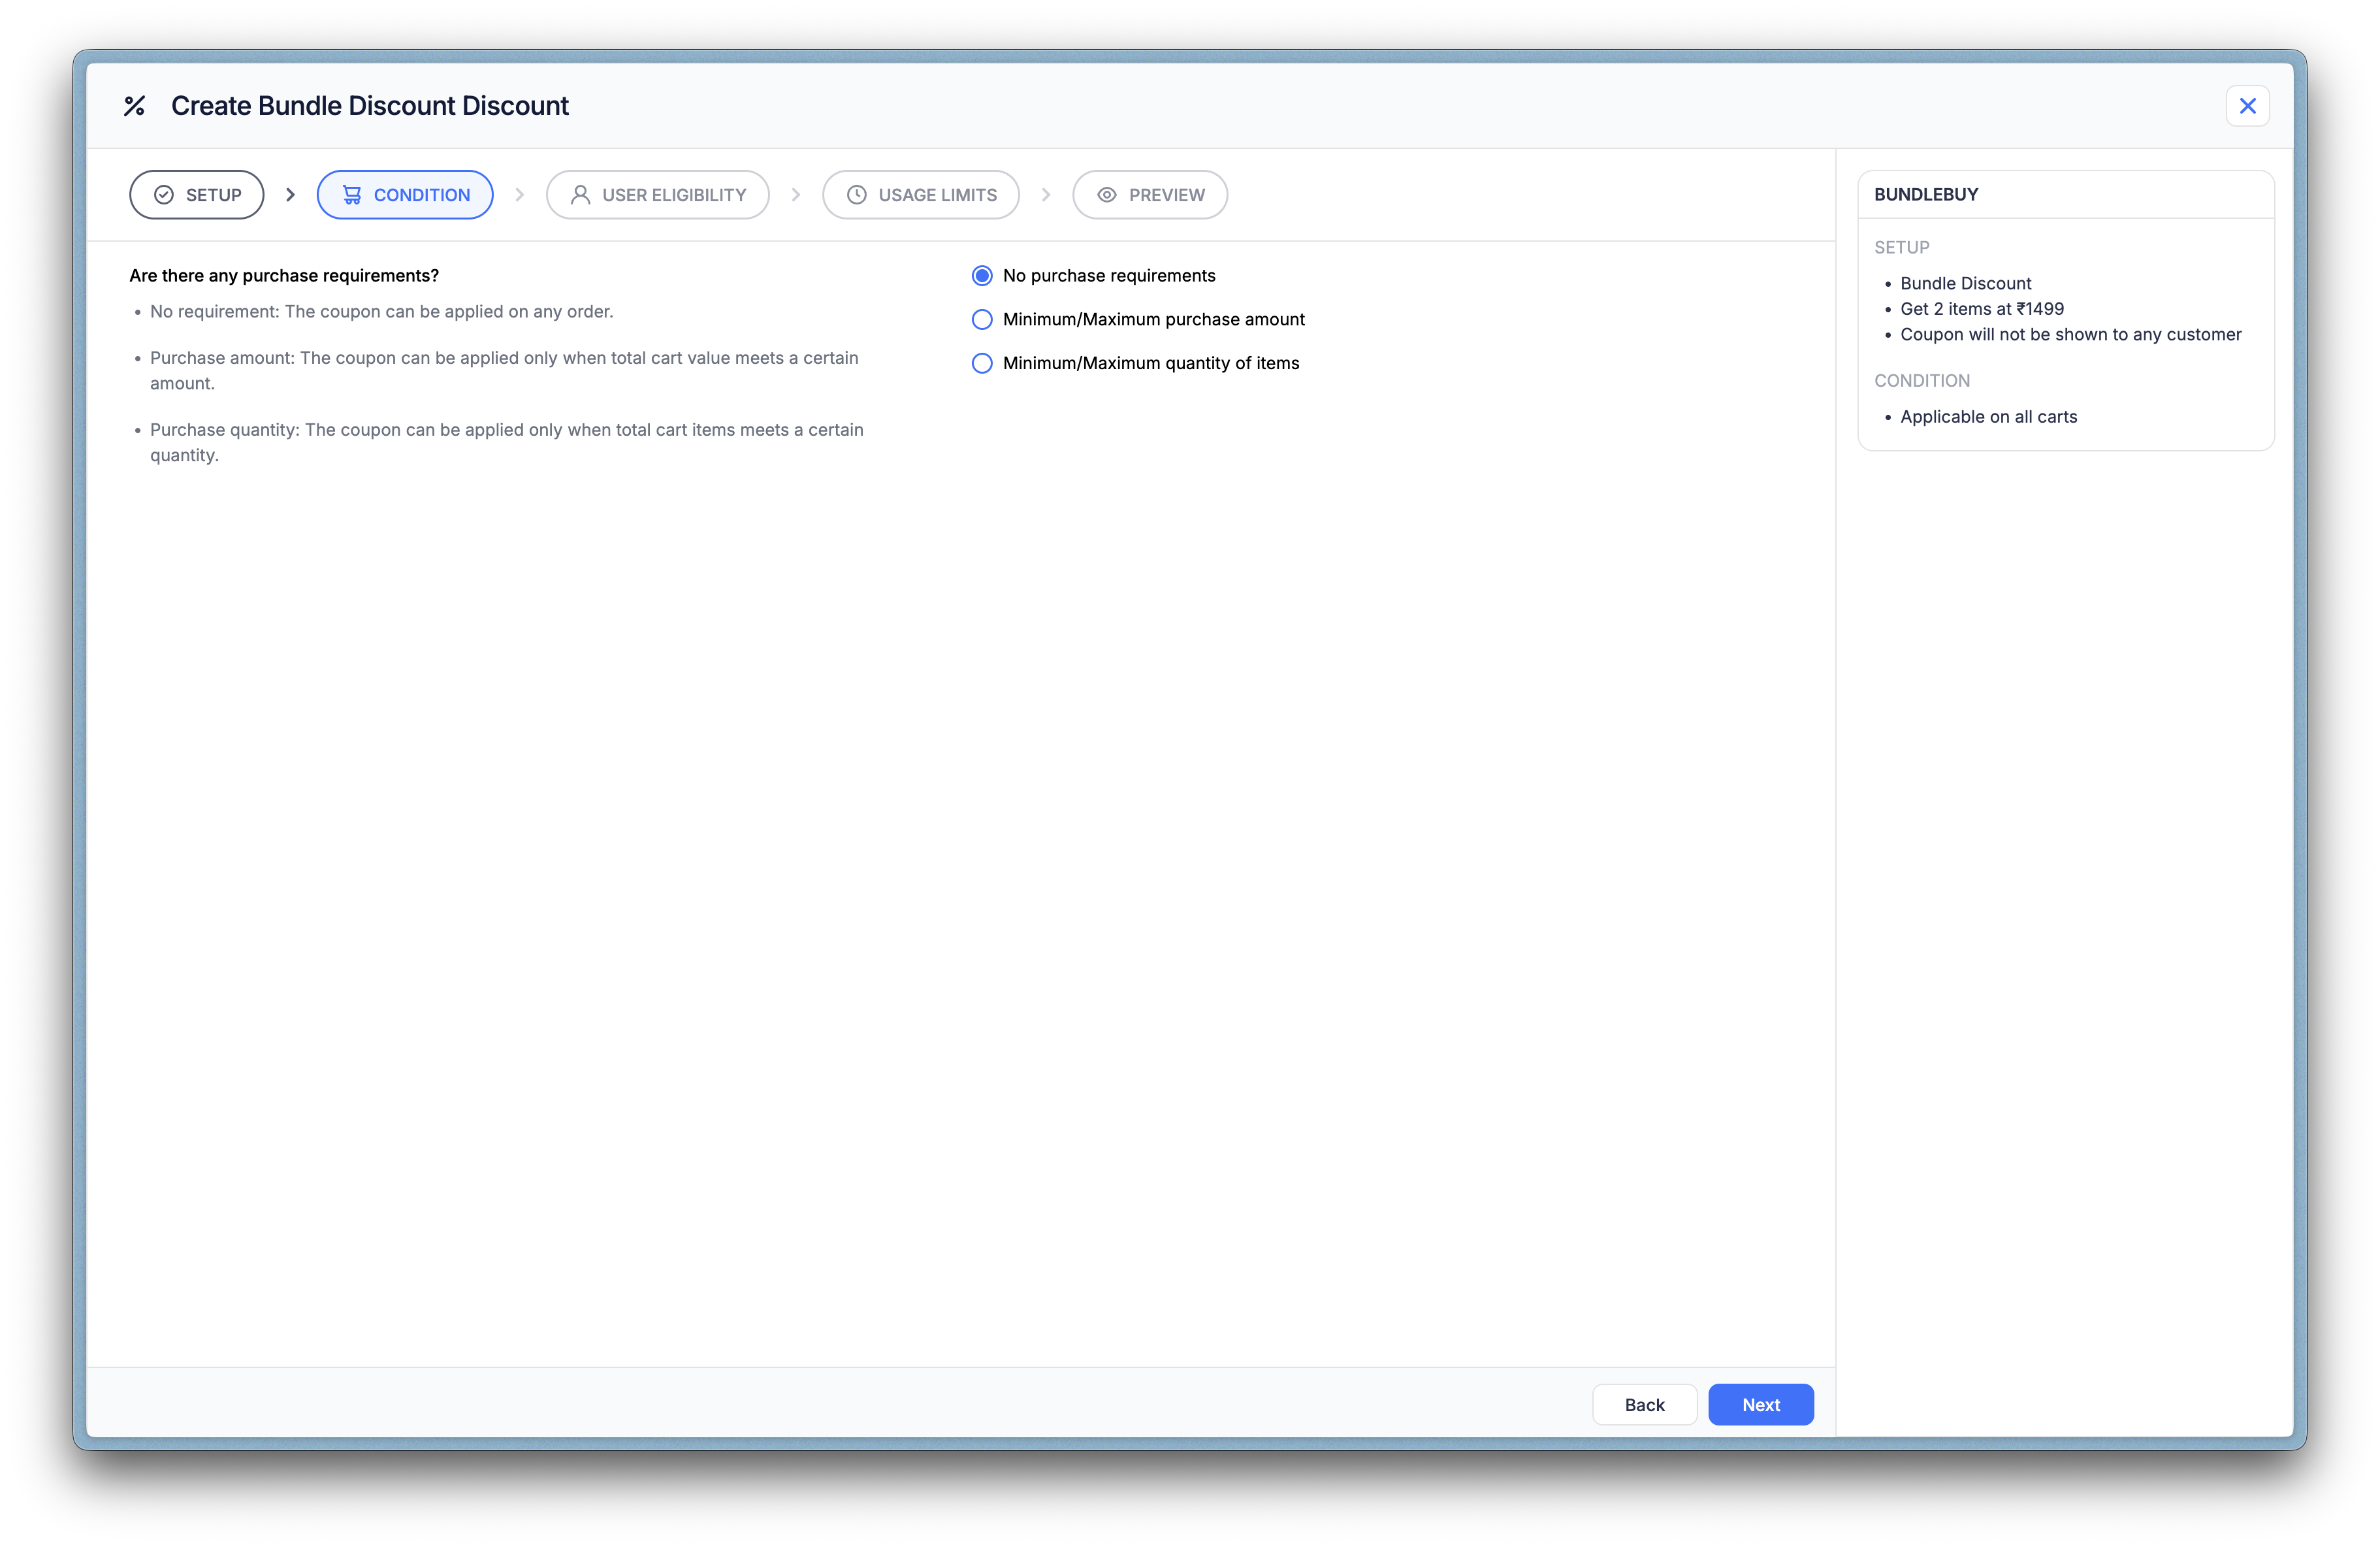
Task: Click the person icon on User Eligibility
Action: pyautogui.click(x=580, y=195)
